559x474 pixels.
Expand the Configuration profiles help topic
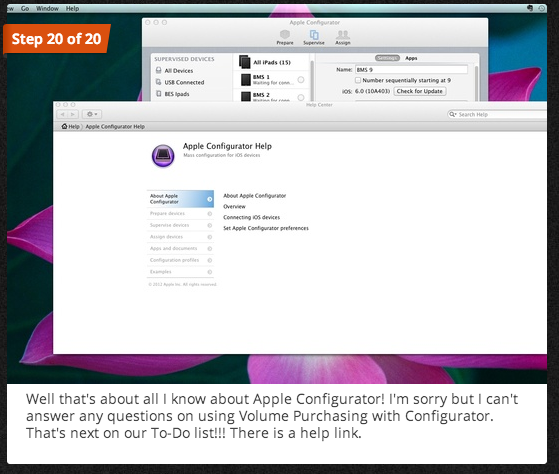[x=180, y=260]
